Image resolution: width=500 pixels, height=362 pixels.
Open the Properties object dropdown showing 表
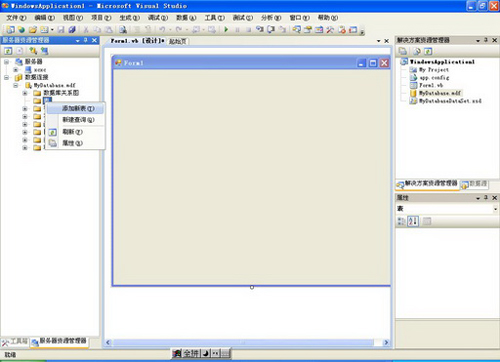496,209
